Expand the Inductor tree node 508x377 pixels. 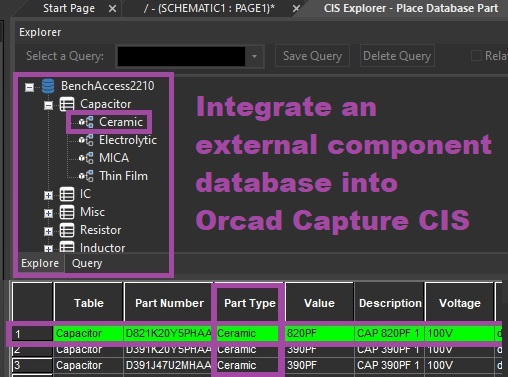[x=48, y=249]
